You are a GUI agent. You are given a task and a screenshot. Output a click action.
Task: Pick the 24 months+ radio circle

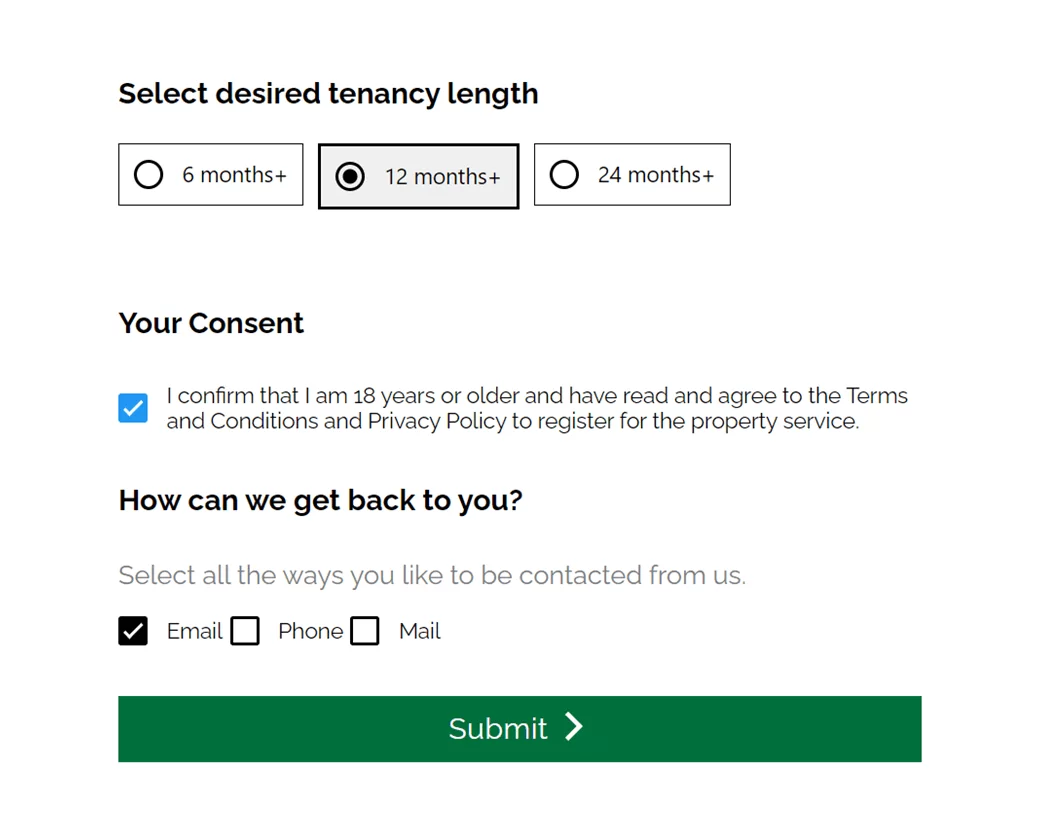564,175
